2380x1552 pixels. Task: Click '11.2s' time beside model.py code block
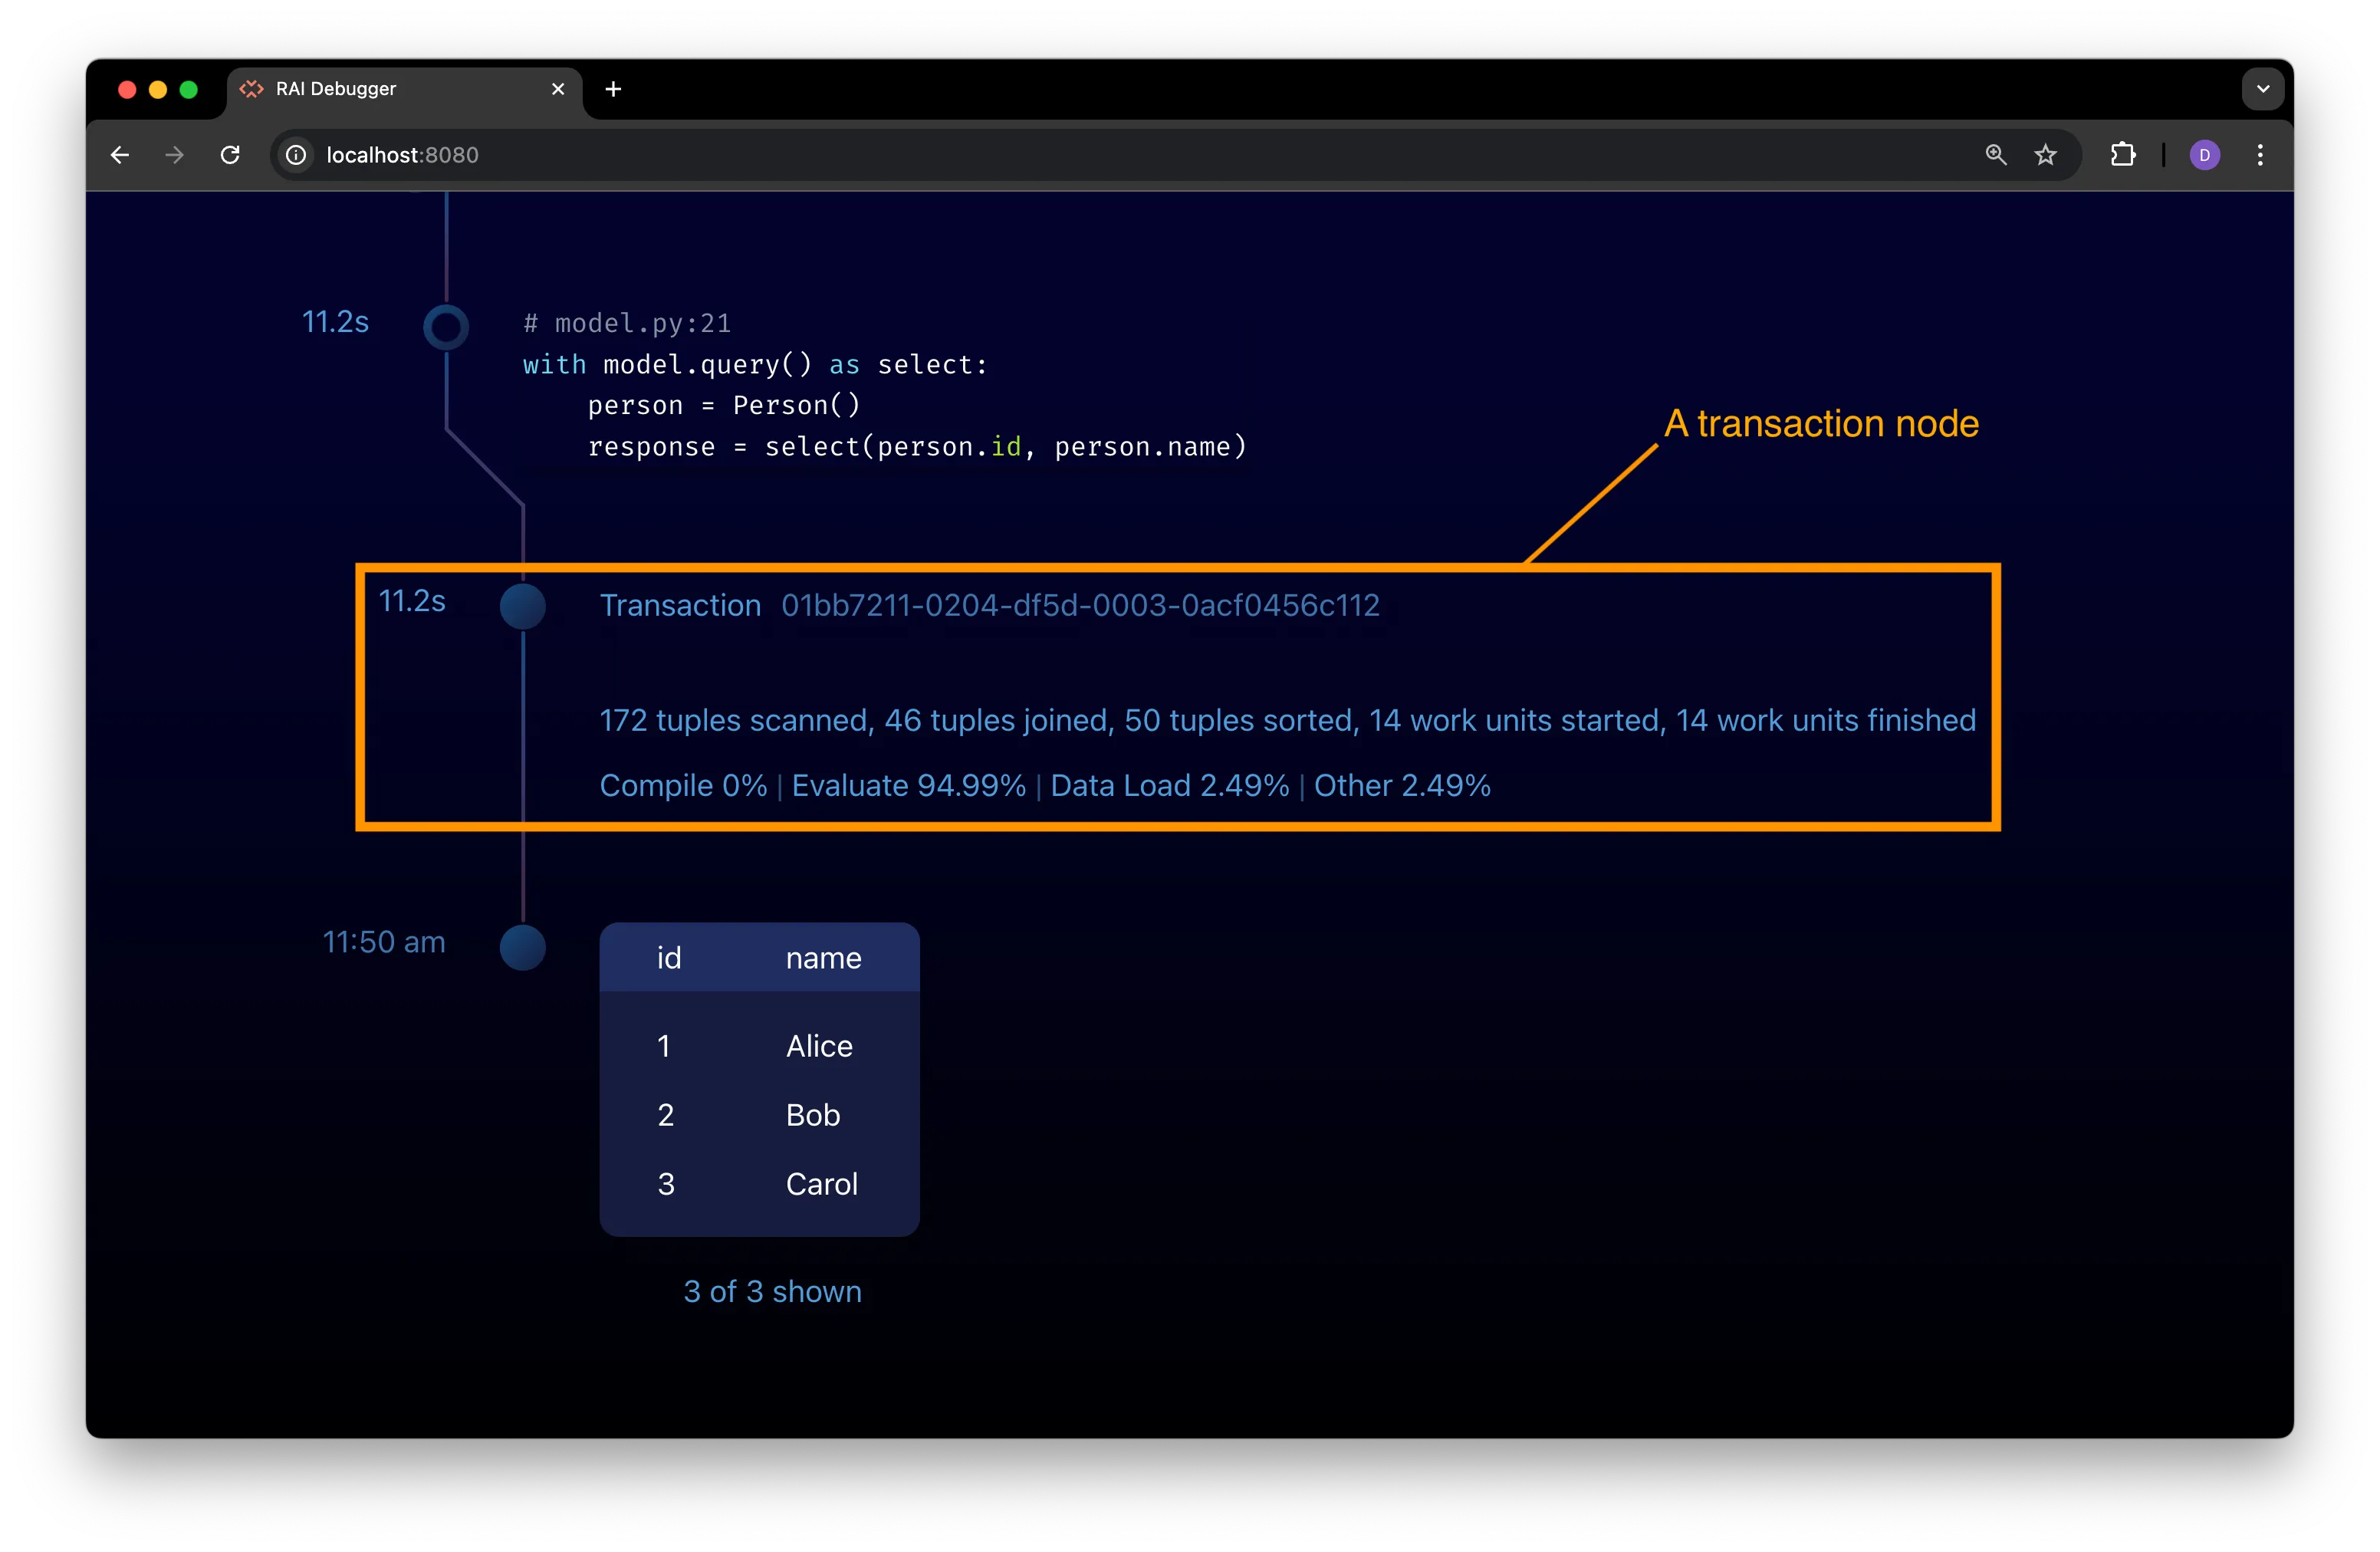coord(335,322)
